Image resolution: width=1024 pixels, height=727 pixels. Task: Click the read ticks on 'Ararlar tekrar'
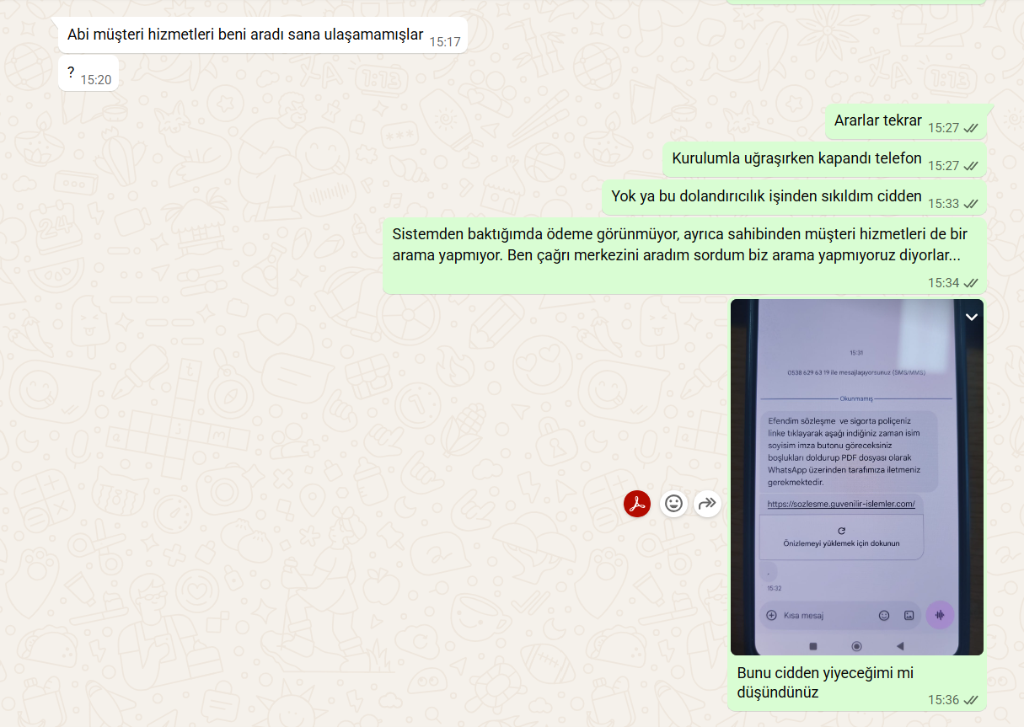pos(971,128)
